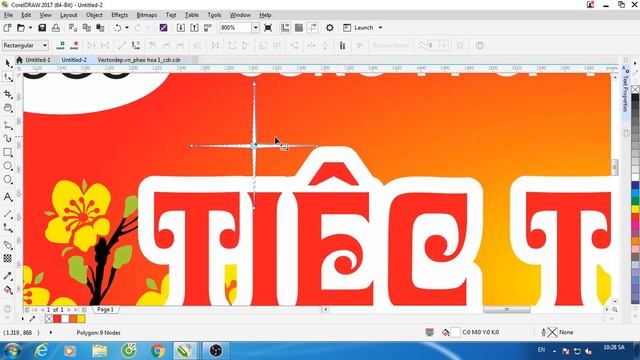This screenshot has height=360, width=640.
Task: Open the Windows Start button
Action: click(x=12, y=351)
